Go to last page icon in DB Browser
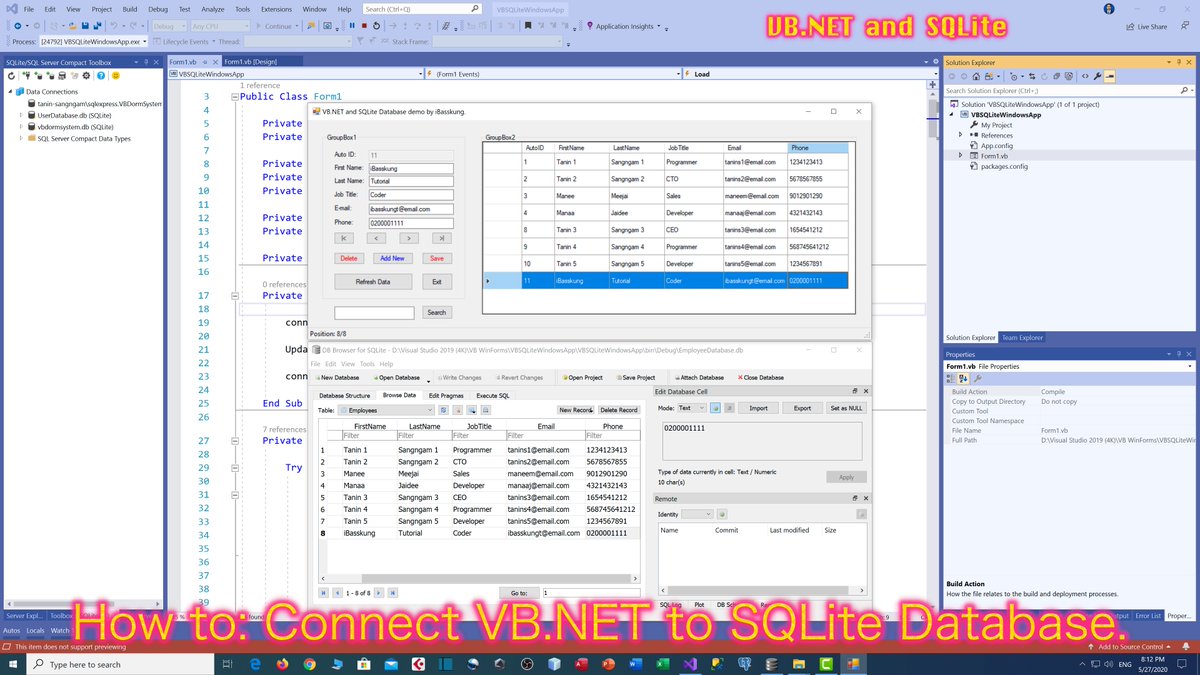The image size is (1200, 675). click(x=393, y=592)
